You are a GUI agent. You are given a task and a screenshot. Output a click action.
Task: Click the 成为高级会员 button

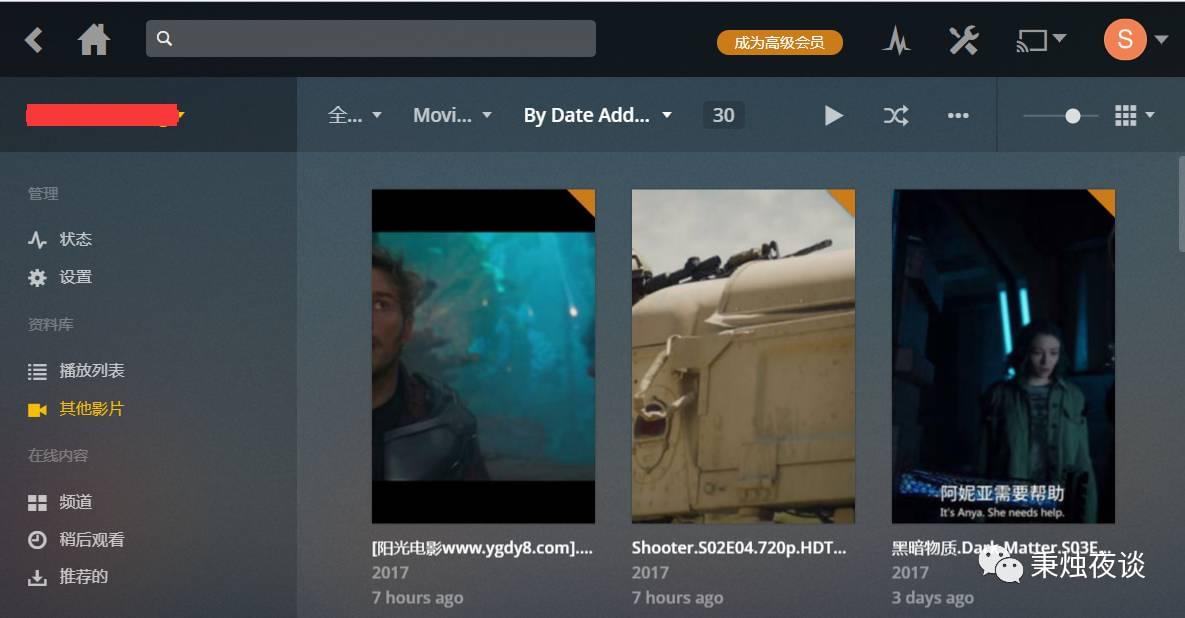click(x=779, y=42)
